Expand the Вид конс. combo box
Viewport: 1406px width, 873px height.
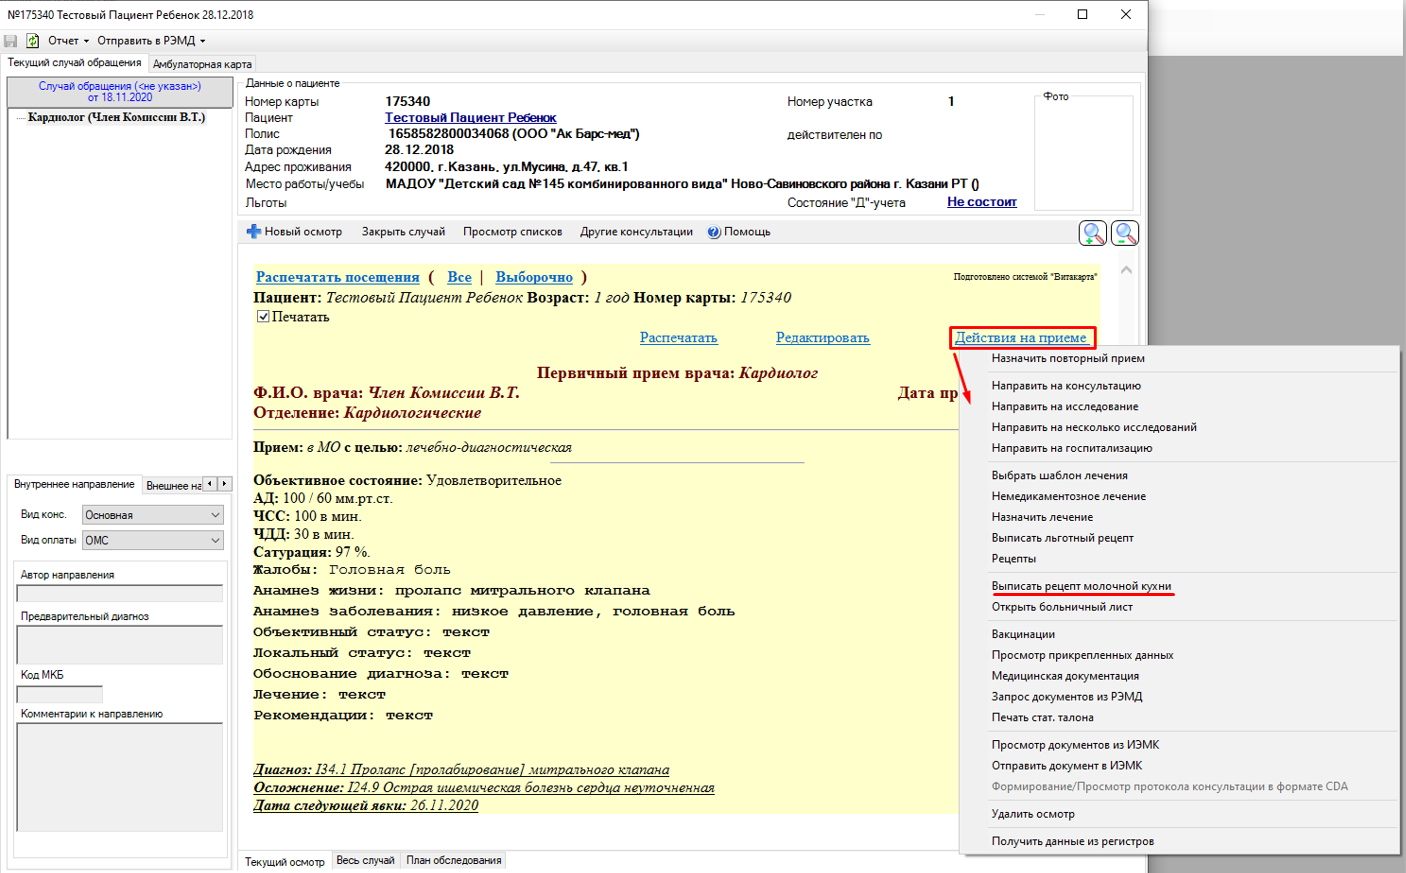click(215, 515)
